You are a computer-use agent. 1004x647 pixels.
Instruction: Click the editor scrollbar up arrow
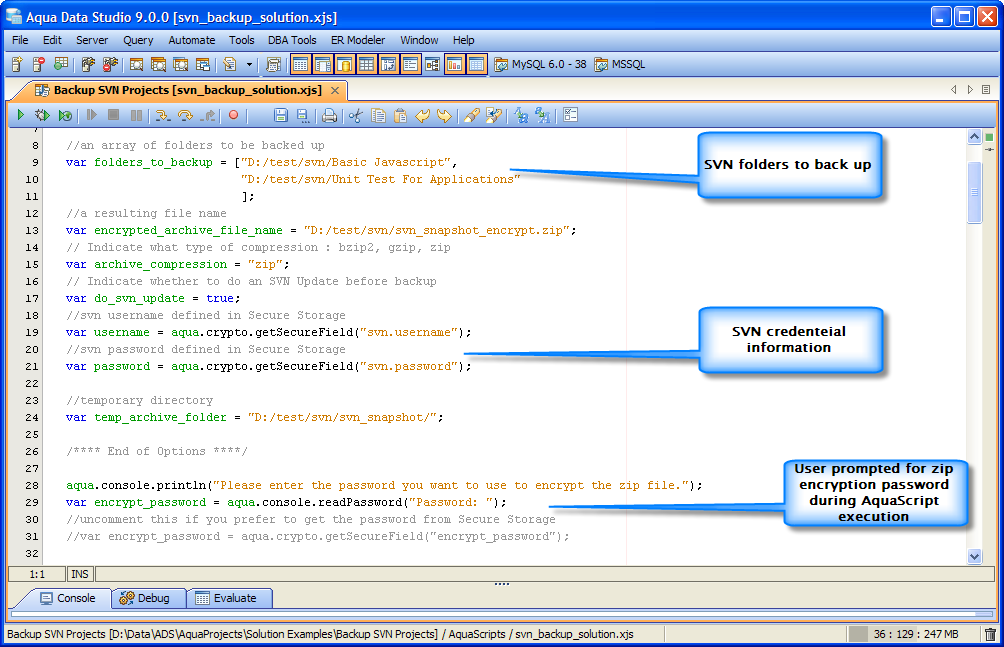975,136
